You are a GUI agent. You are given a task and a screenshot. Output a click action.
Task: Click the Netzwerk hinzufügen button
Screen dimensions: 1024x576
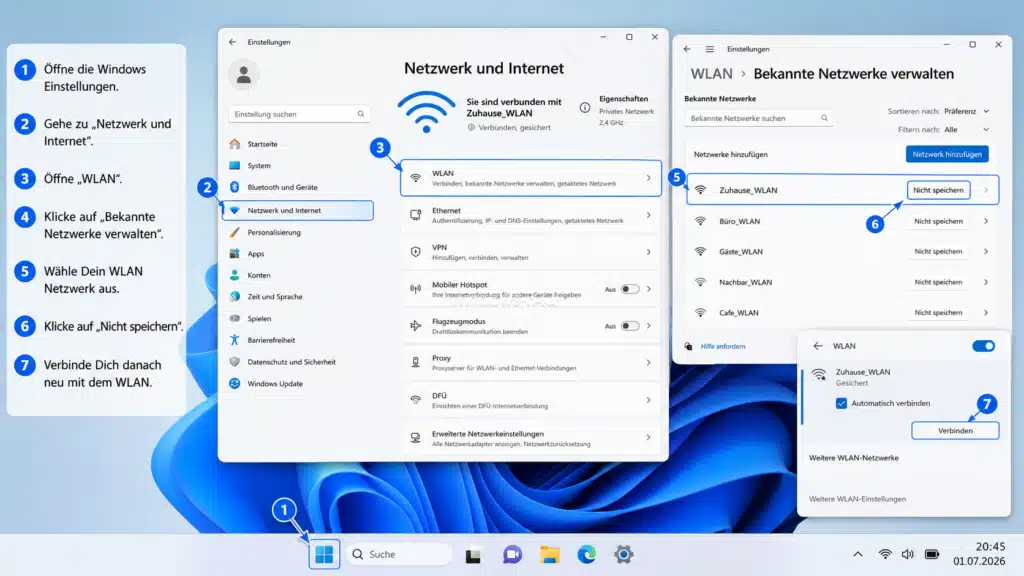(x=947, y=154)
